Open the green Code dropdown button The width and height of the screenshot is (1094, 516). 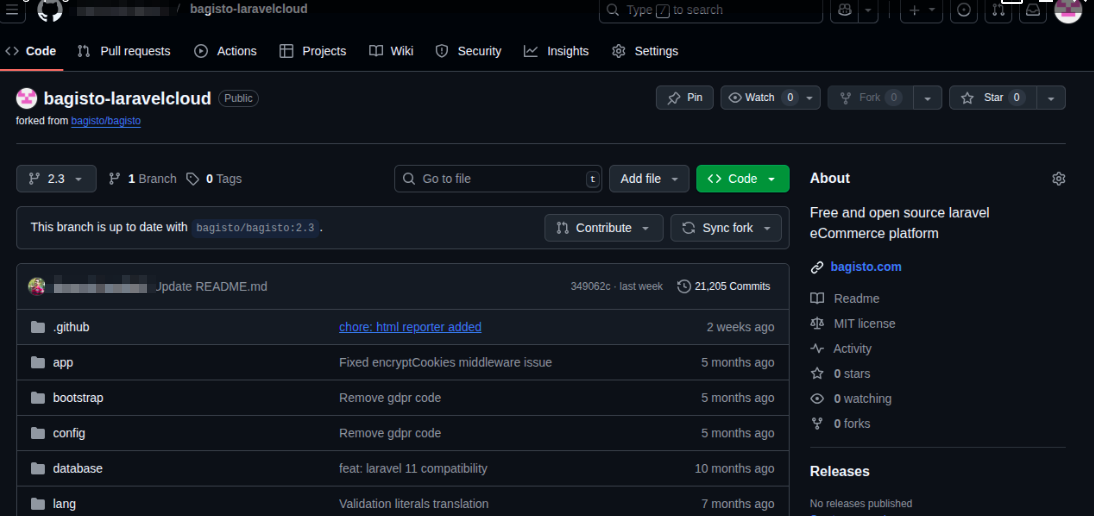[x=742, y=179]
